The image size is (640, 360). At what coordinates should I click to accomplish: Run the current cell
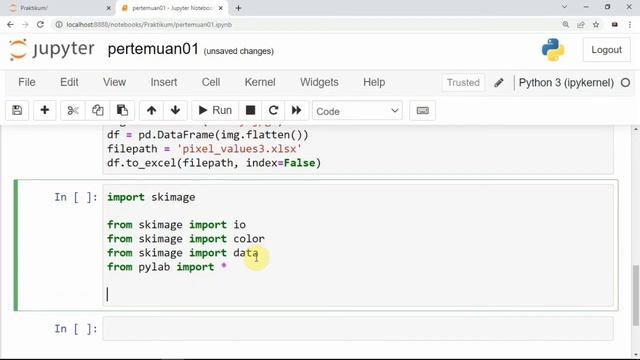click(215, 111)
